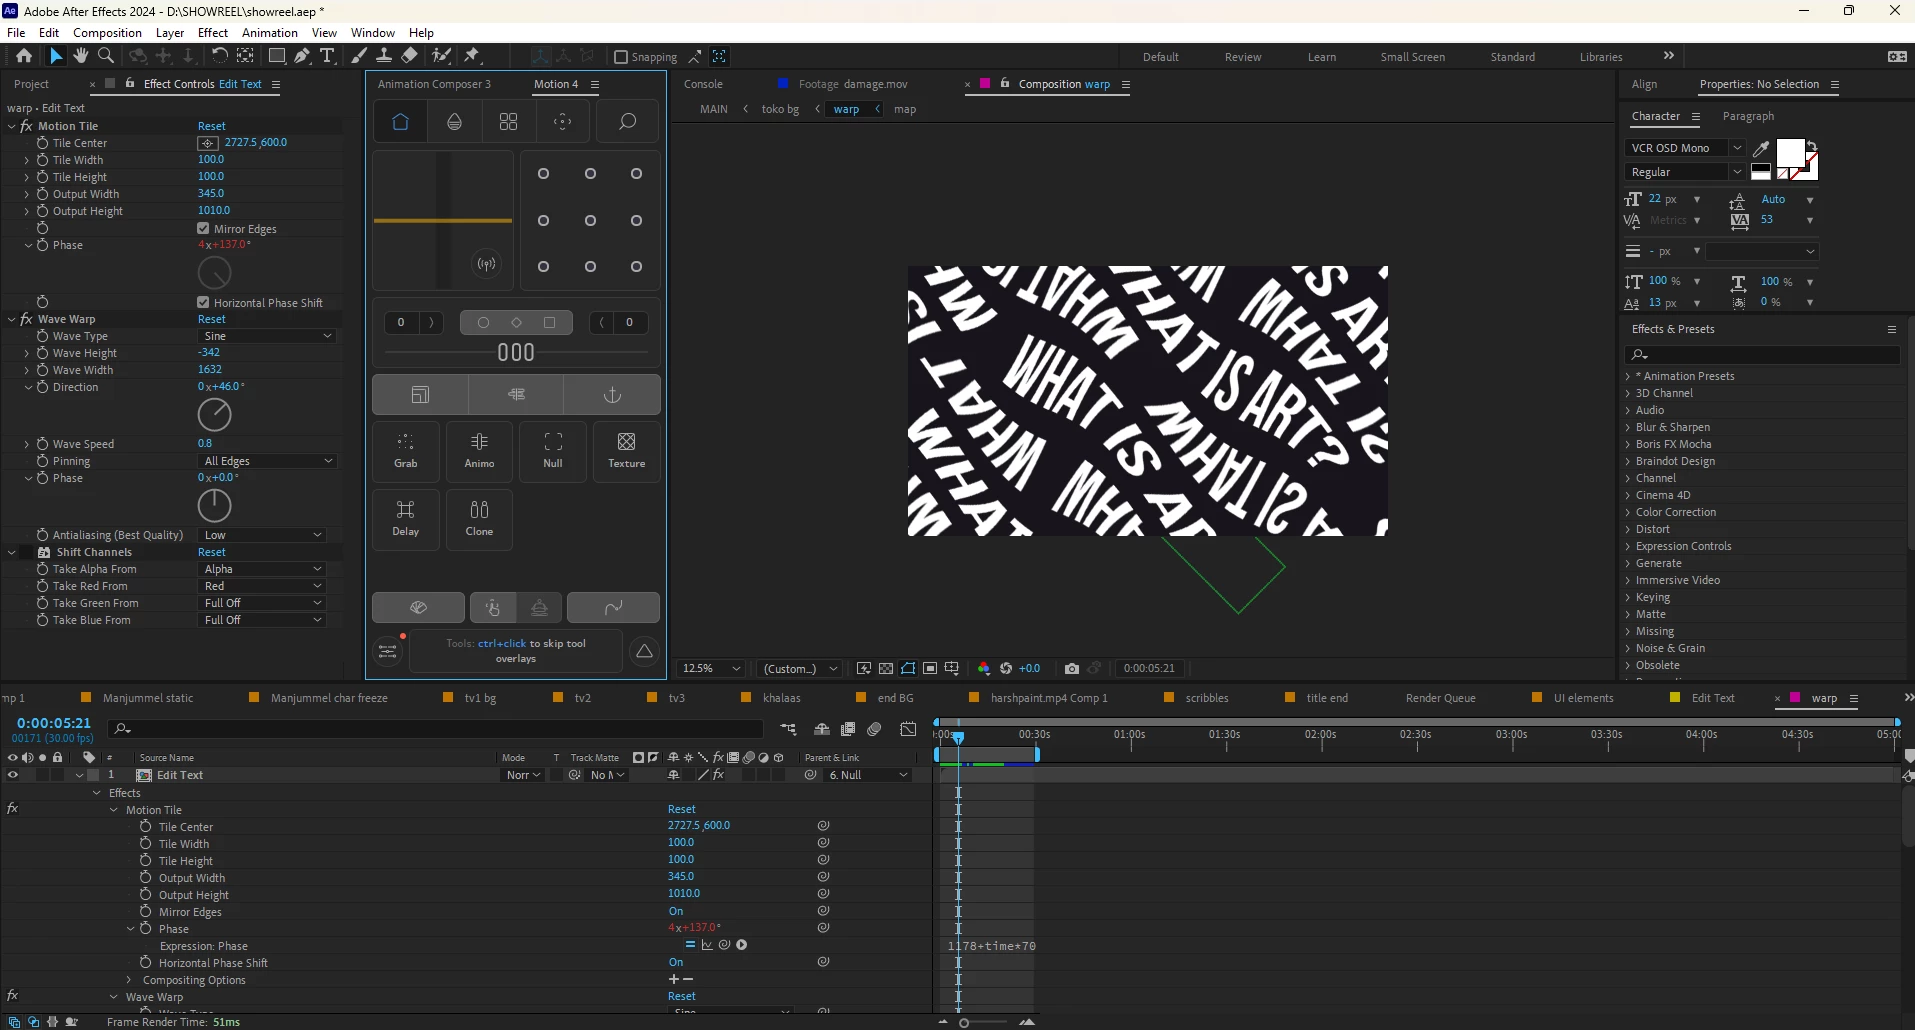The width and height of the screenshot is (1915, 1030).
Task: Reset Wave Warp in the timeline
Action: 682,996
